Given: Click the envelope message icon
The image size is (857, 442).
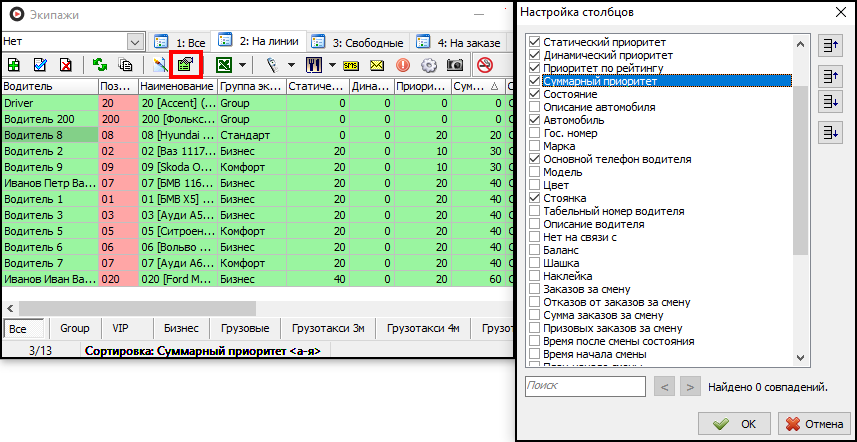Looking at the screenshot, I should pyautogui.click(x=377, y=66).
